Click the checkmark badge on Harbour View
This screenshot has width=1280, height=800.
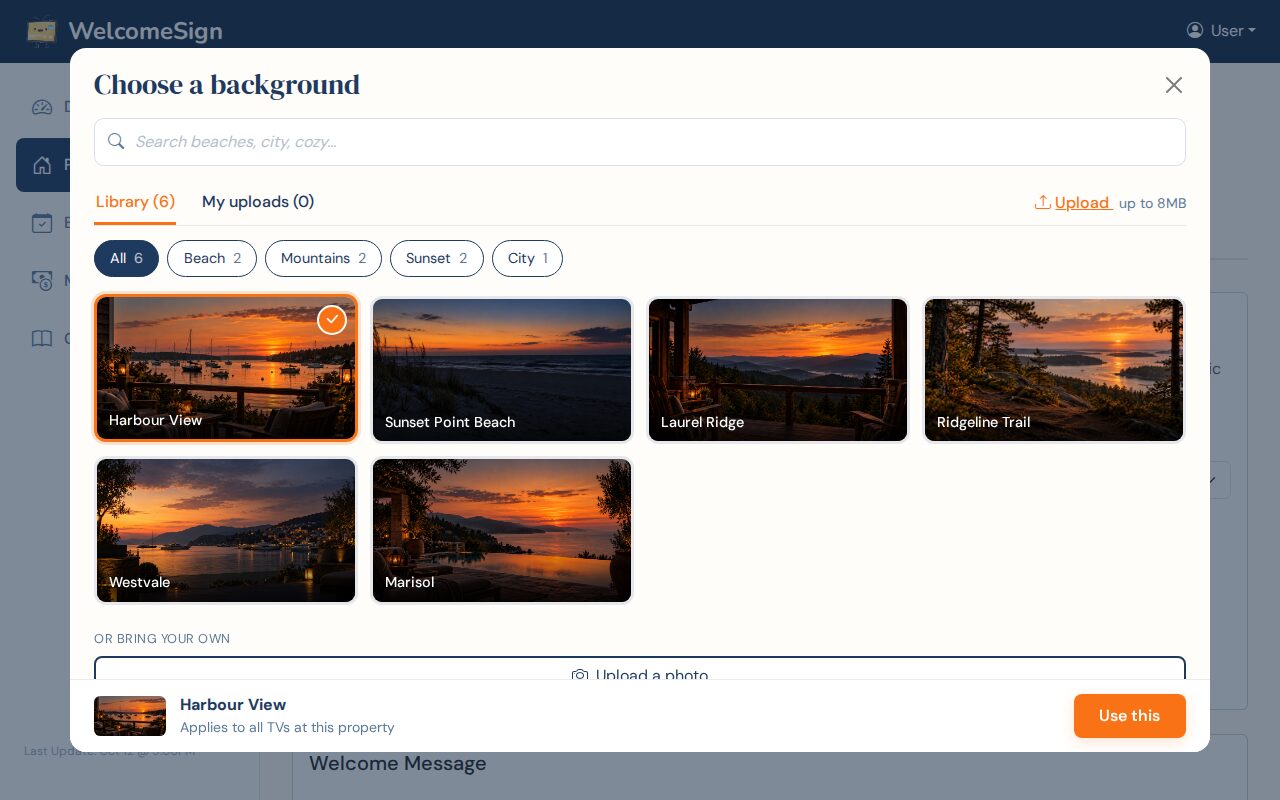tap(332, 320)
